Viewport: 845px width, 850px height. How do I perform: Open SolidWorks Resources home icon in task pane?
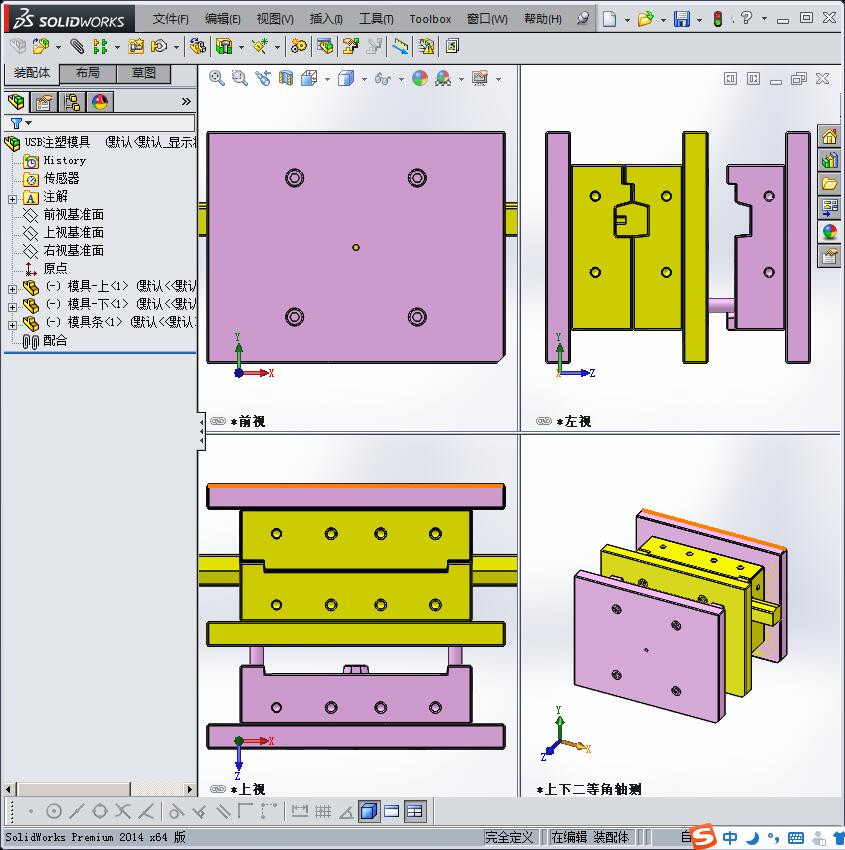pyautogui.click(x=831, y=135)
